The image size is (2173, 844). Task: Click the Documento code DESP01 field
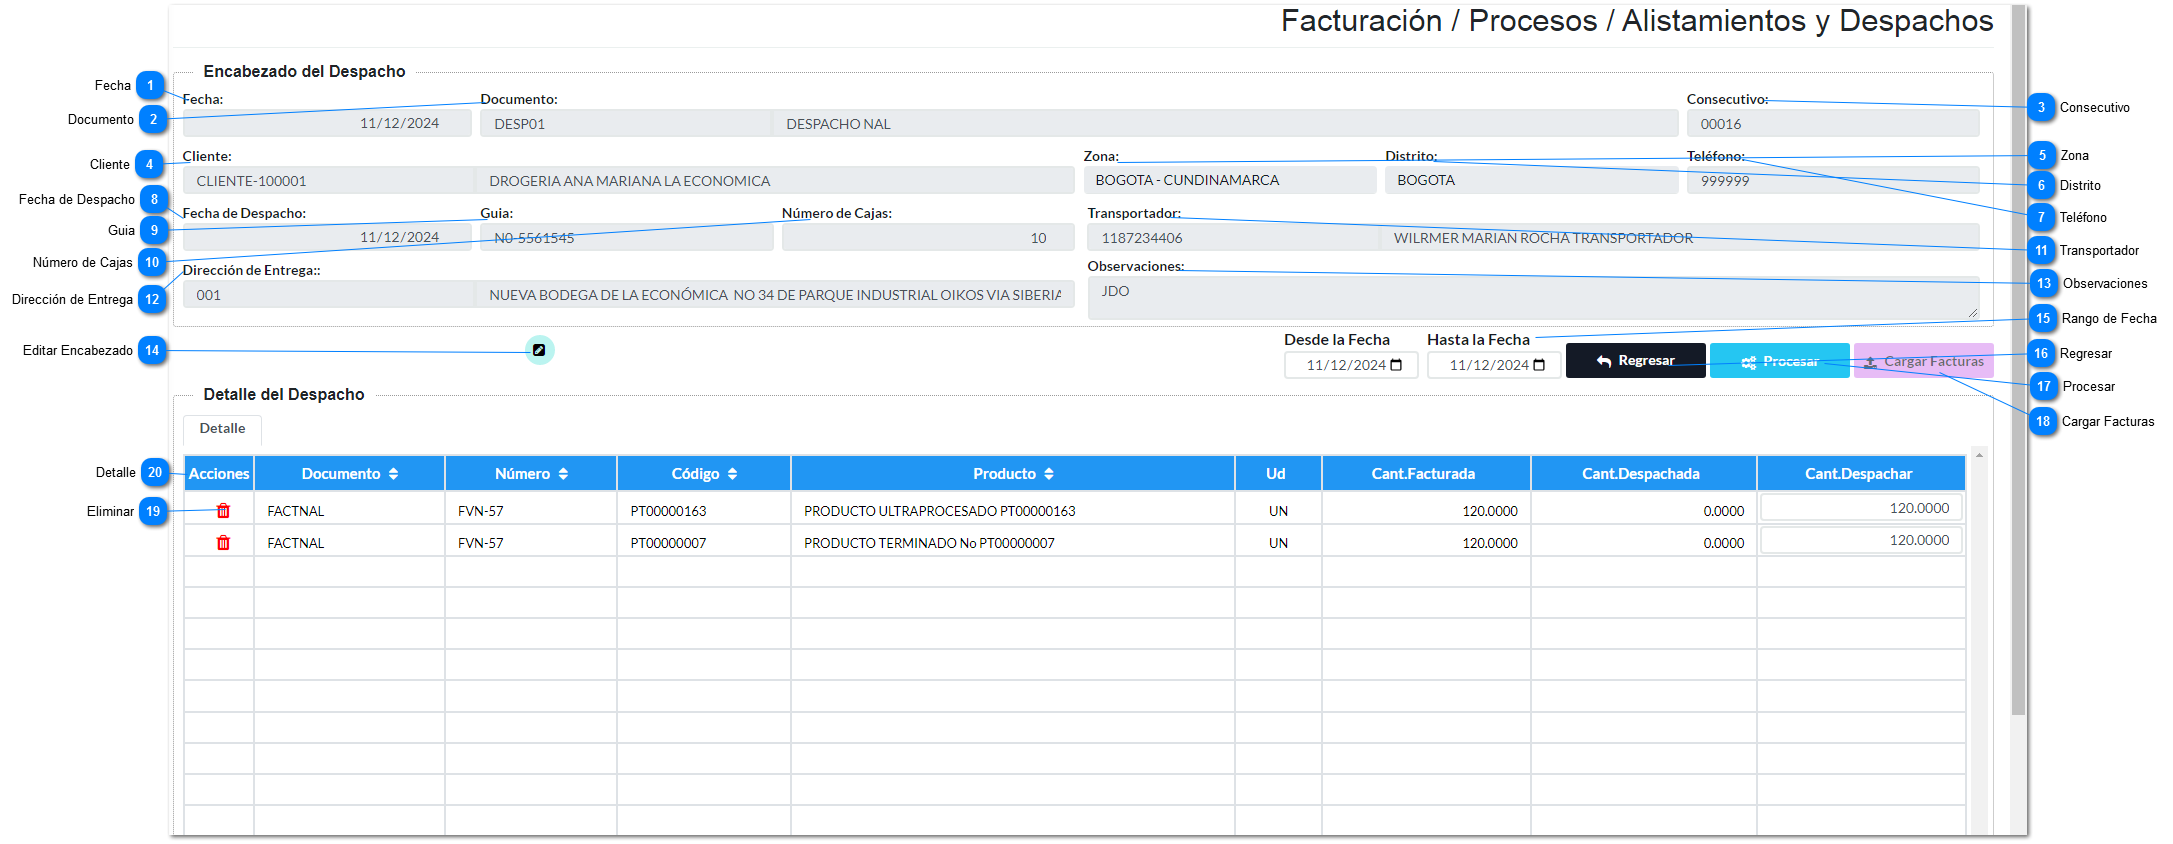click(x=626, y=124)
